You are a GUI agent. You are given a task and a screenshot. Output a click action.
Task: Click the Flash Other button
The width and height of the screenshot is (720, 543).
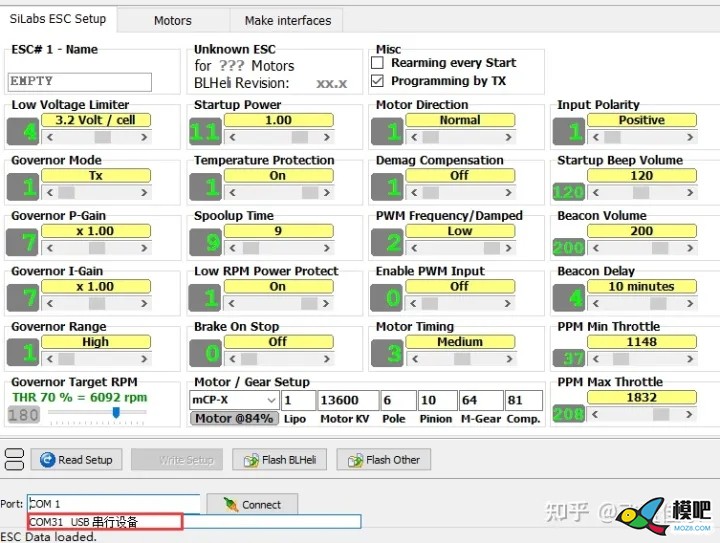[383, 459]
